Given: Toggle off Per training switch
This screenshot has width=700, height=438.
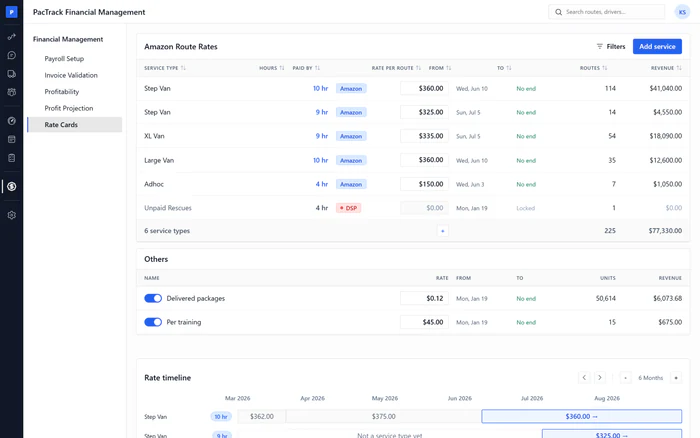Looking at the screenshot, I should (x=153, y=322).
